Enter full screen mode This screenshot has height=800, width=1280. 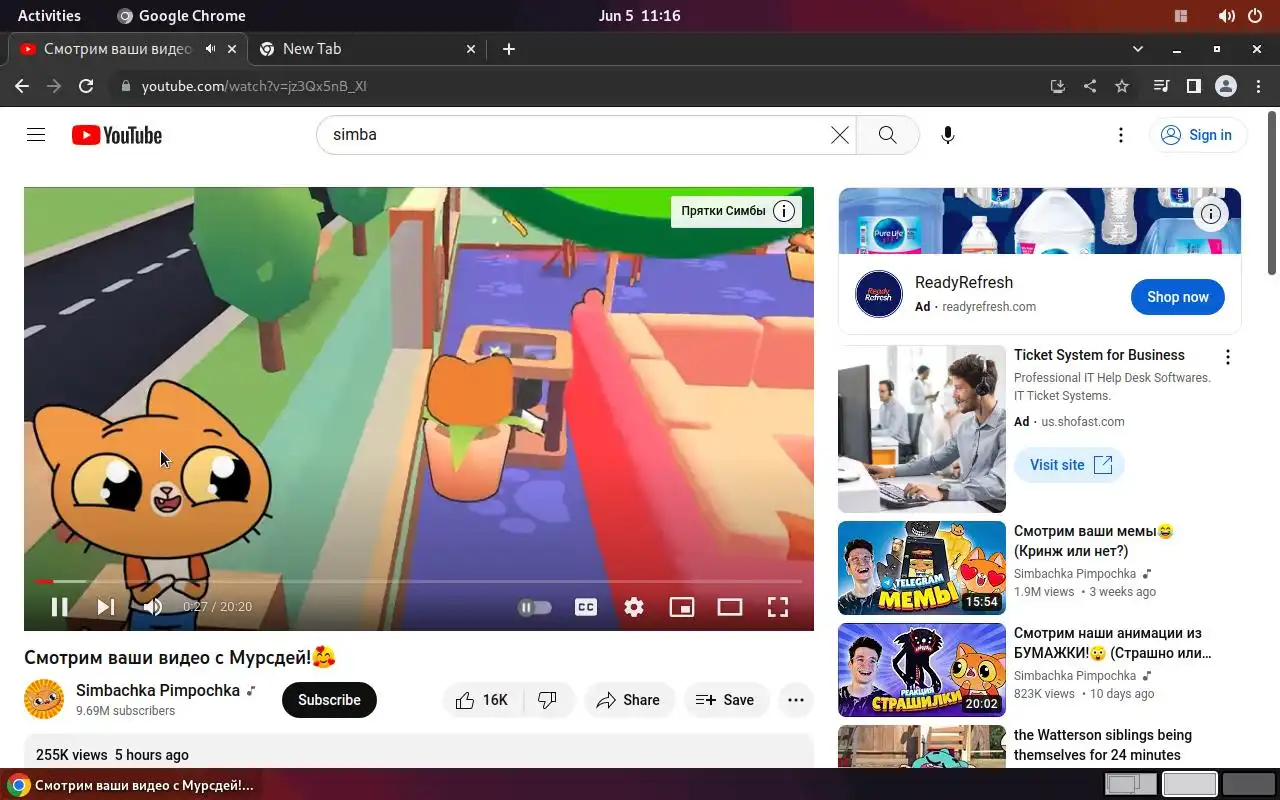click(x=778, y=607)
